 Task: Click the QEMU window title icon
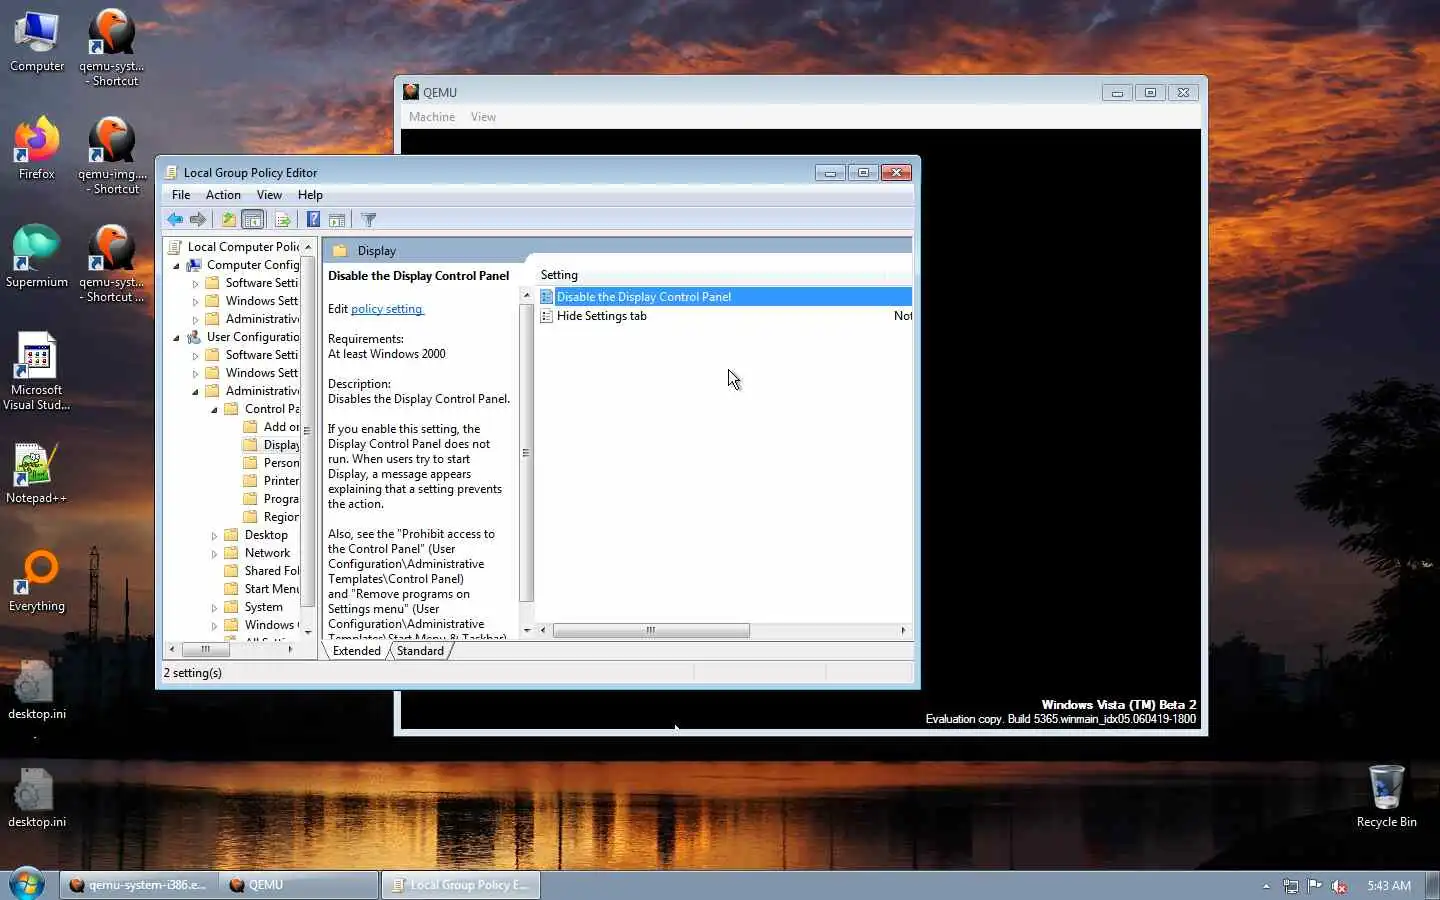click(411, 92)
